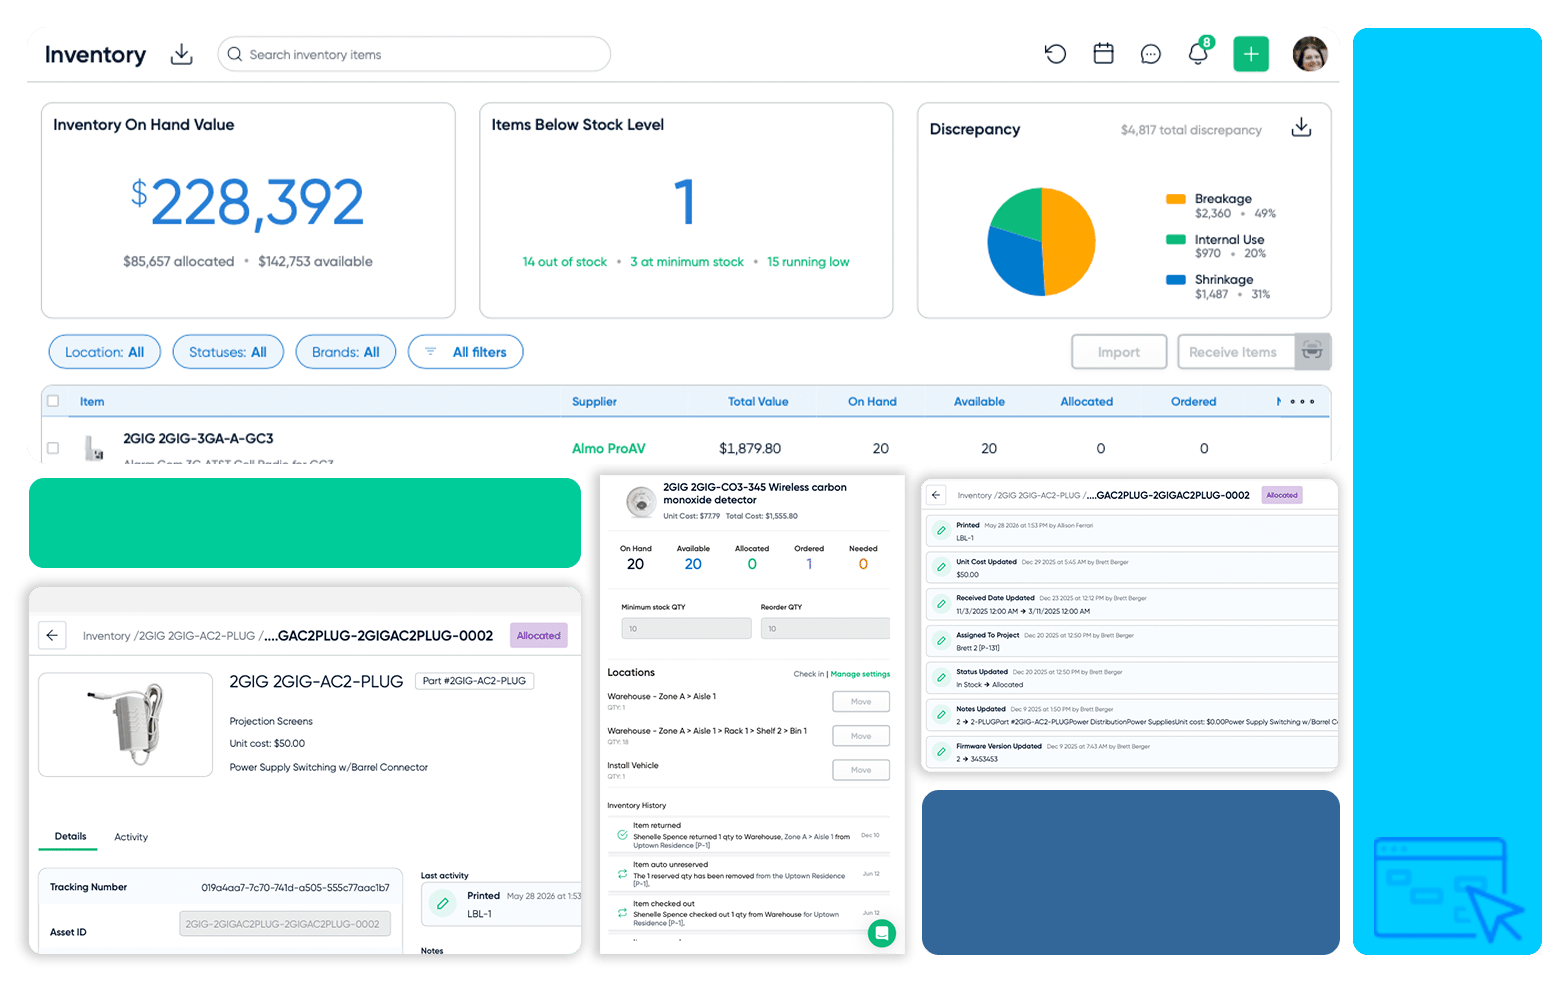Click the orange Breakage legend swatch
This screenshot has width=1560, height=989.
[1176, 199]
